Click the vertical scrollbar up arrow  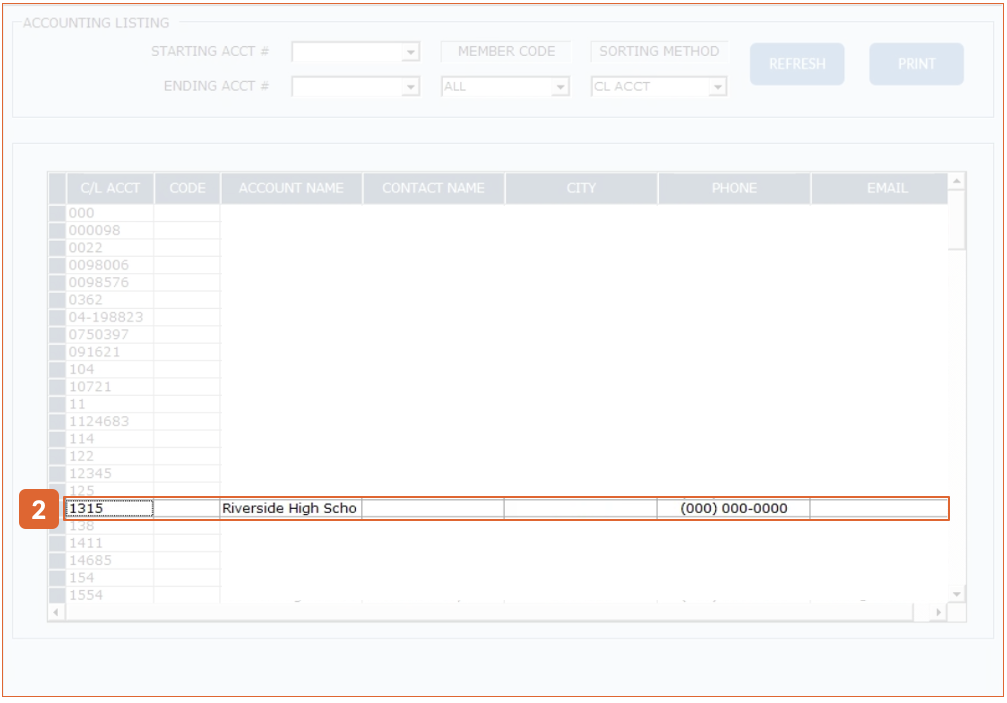(956, 181)
